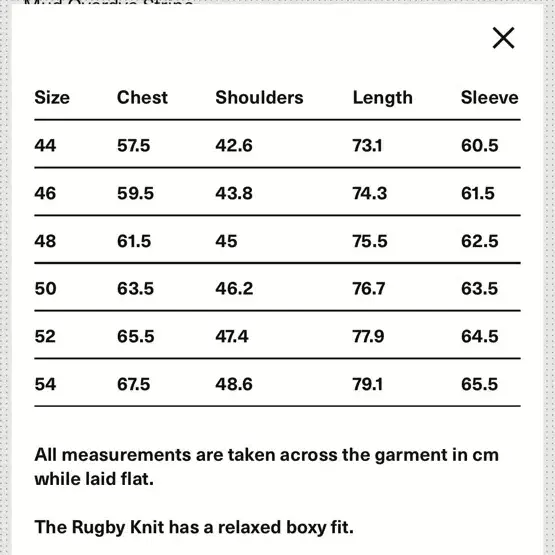Viewport: 555px width, 555px height.
Task: Click the Rugby Knit boxy fit note
Action: (x=194, y=527)
